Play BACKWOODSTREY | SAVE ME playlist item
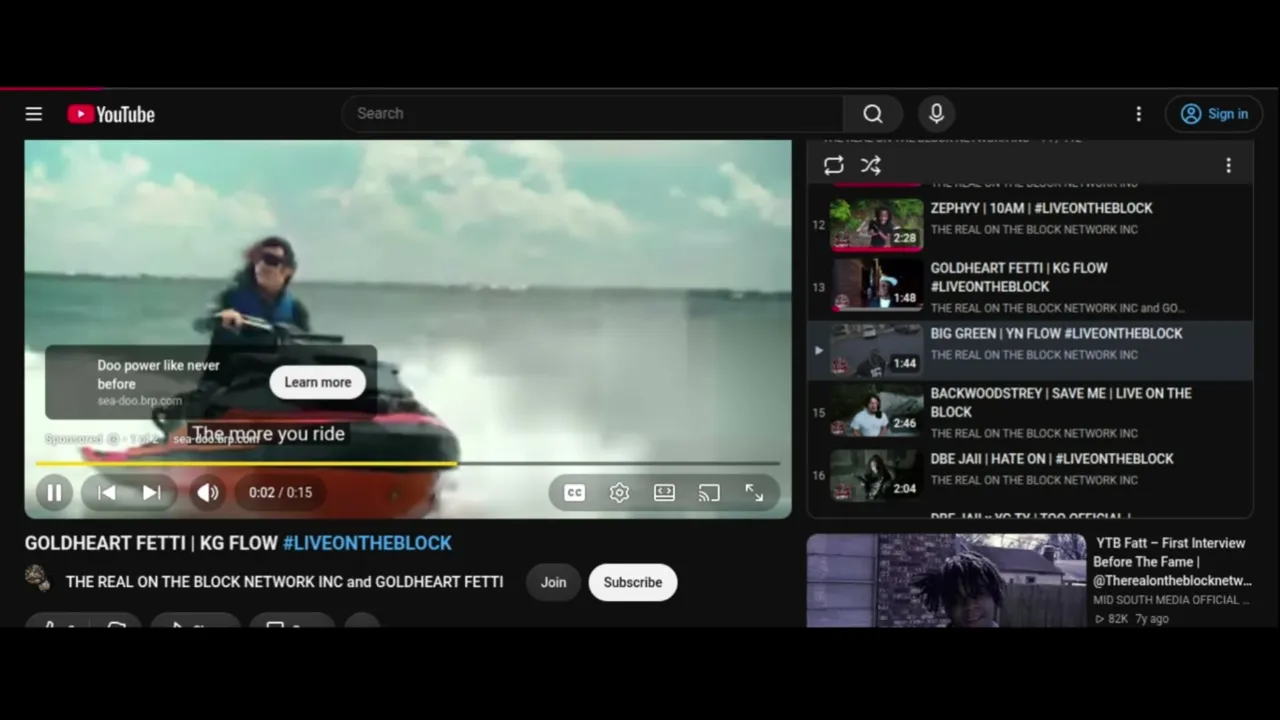Image resolution: width=1280 pixels, height=720 pixels. point(1030,411)
